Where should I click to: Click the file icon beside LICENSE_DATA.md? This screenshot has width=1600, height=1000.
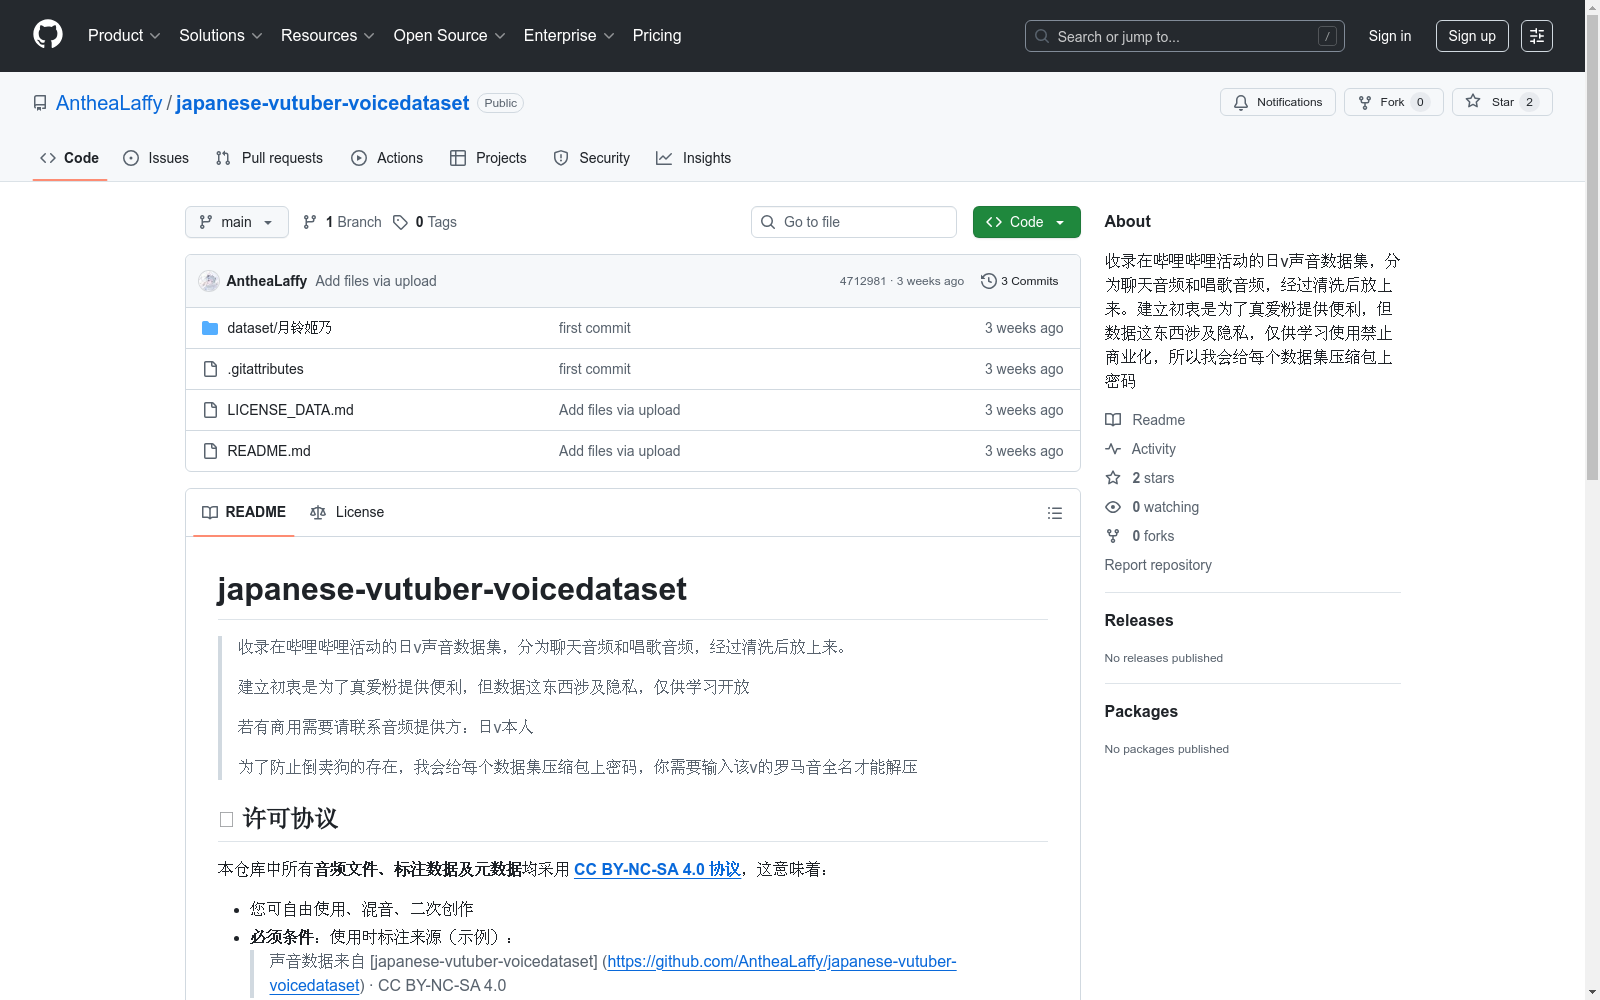[210, 410]
